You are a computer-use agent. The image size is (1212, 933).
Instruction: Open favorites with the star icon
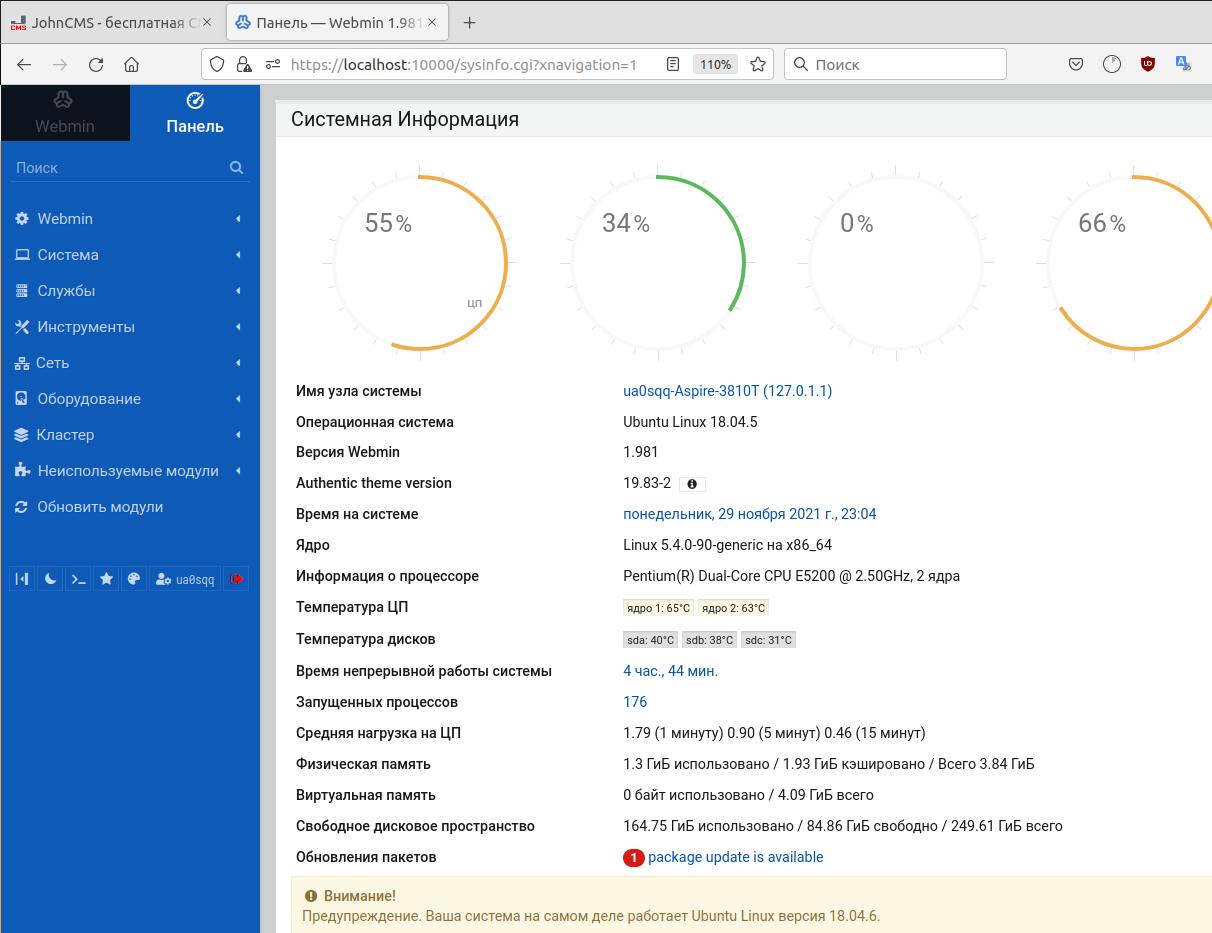point(106,579)
